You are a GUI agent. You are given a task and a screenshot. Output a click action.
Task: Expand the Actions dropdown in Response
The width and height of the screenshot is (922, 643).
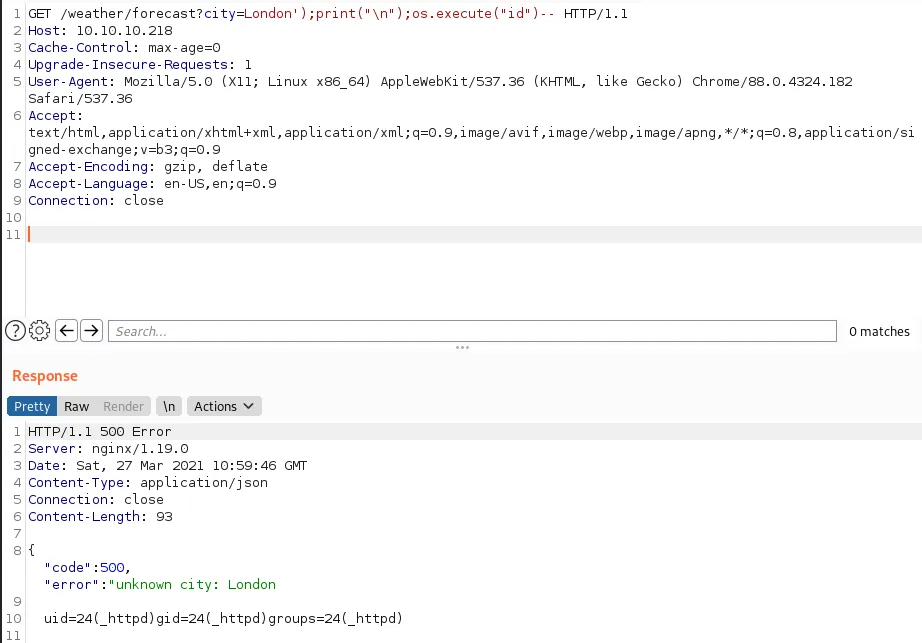[x=224, y=406]
